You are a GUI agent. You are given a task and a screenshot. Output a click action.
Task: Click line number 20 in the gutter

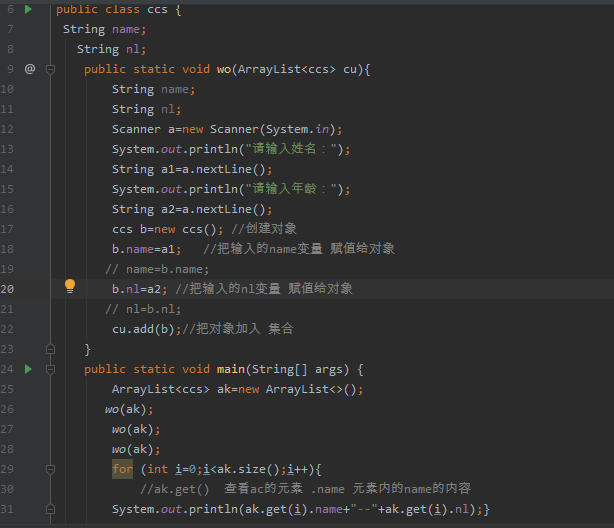[7, 289]
